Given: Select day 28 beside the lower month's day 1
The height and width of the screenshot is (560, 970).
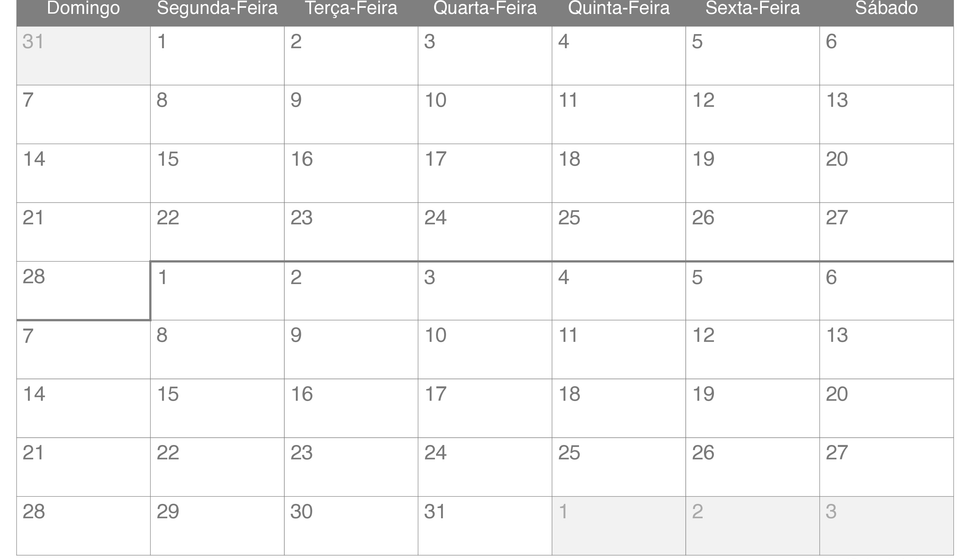Looking at the screenshot, I should [84, 291].
